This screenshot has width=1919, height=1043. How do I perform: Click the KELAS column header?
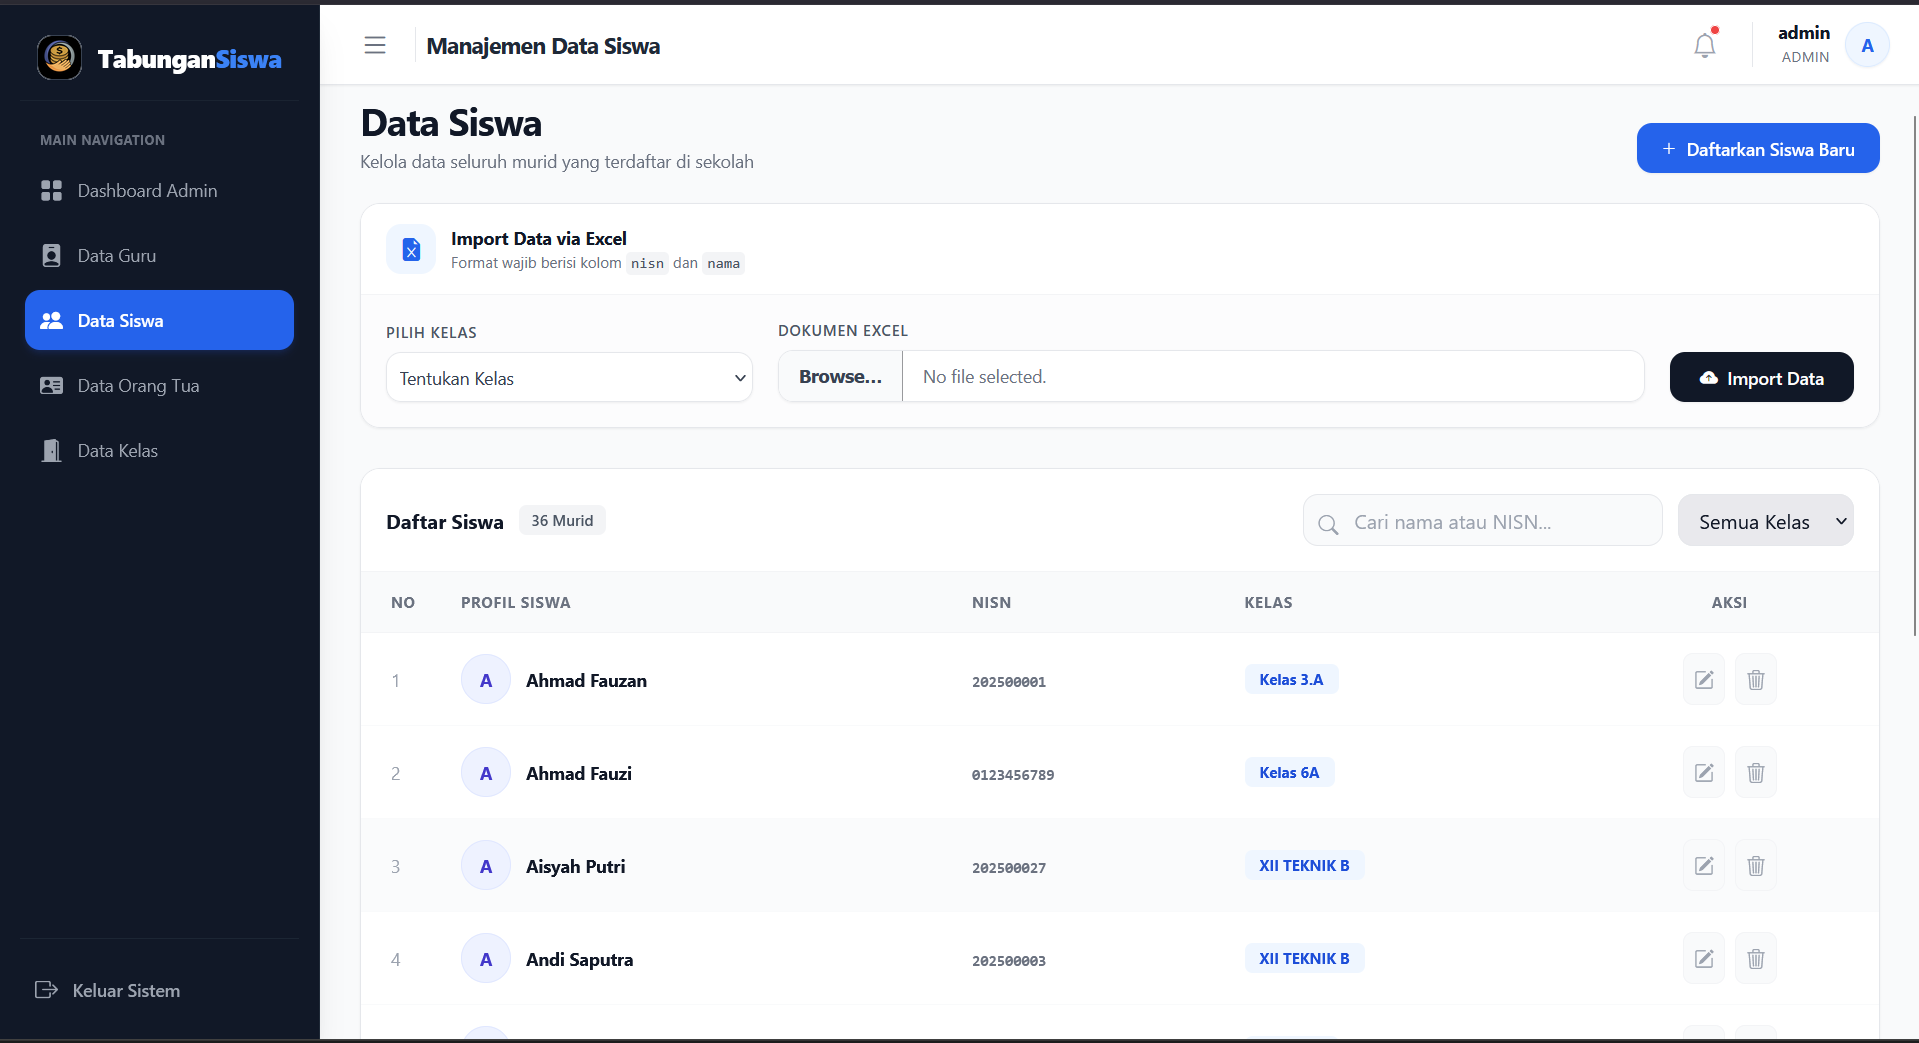pos(1268,603)
